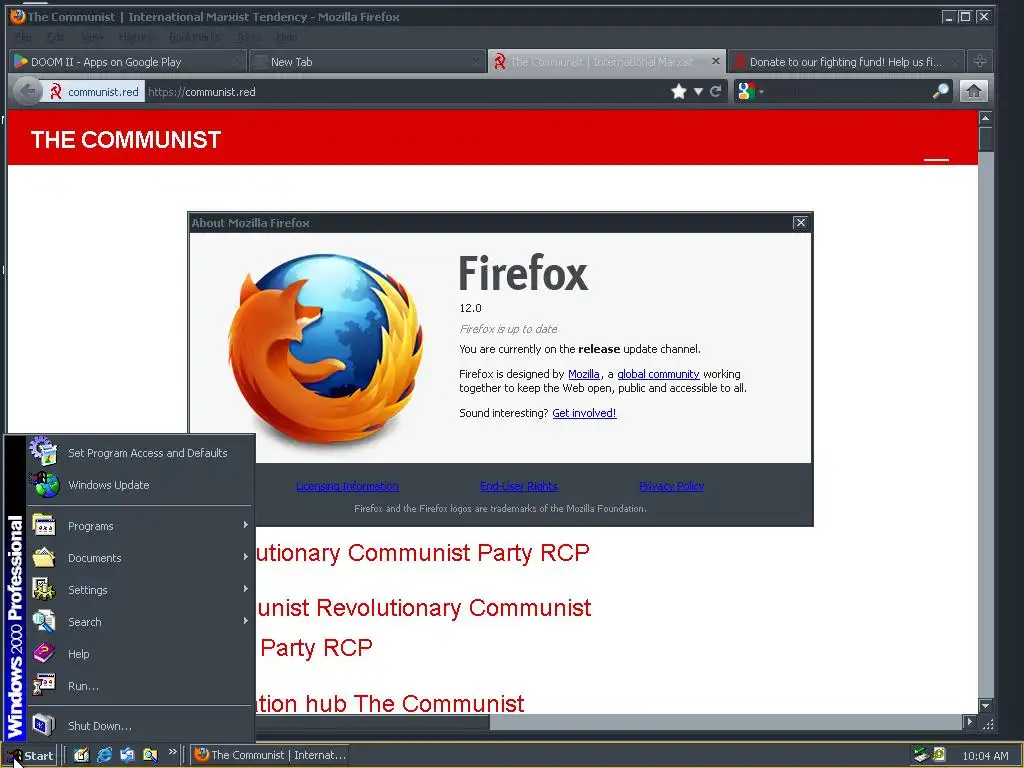Click the search magnifier icon in search box
This screenshot has height=768, width=1024.
pos(940,91)
